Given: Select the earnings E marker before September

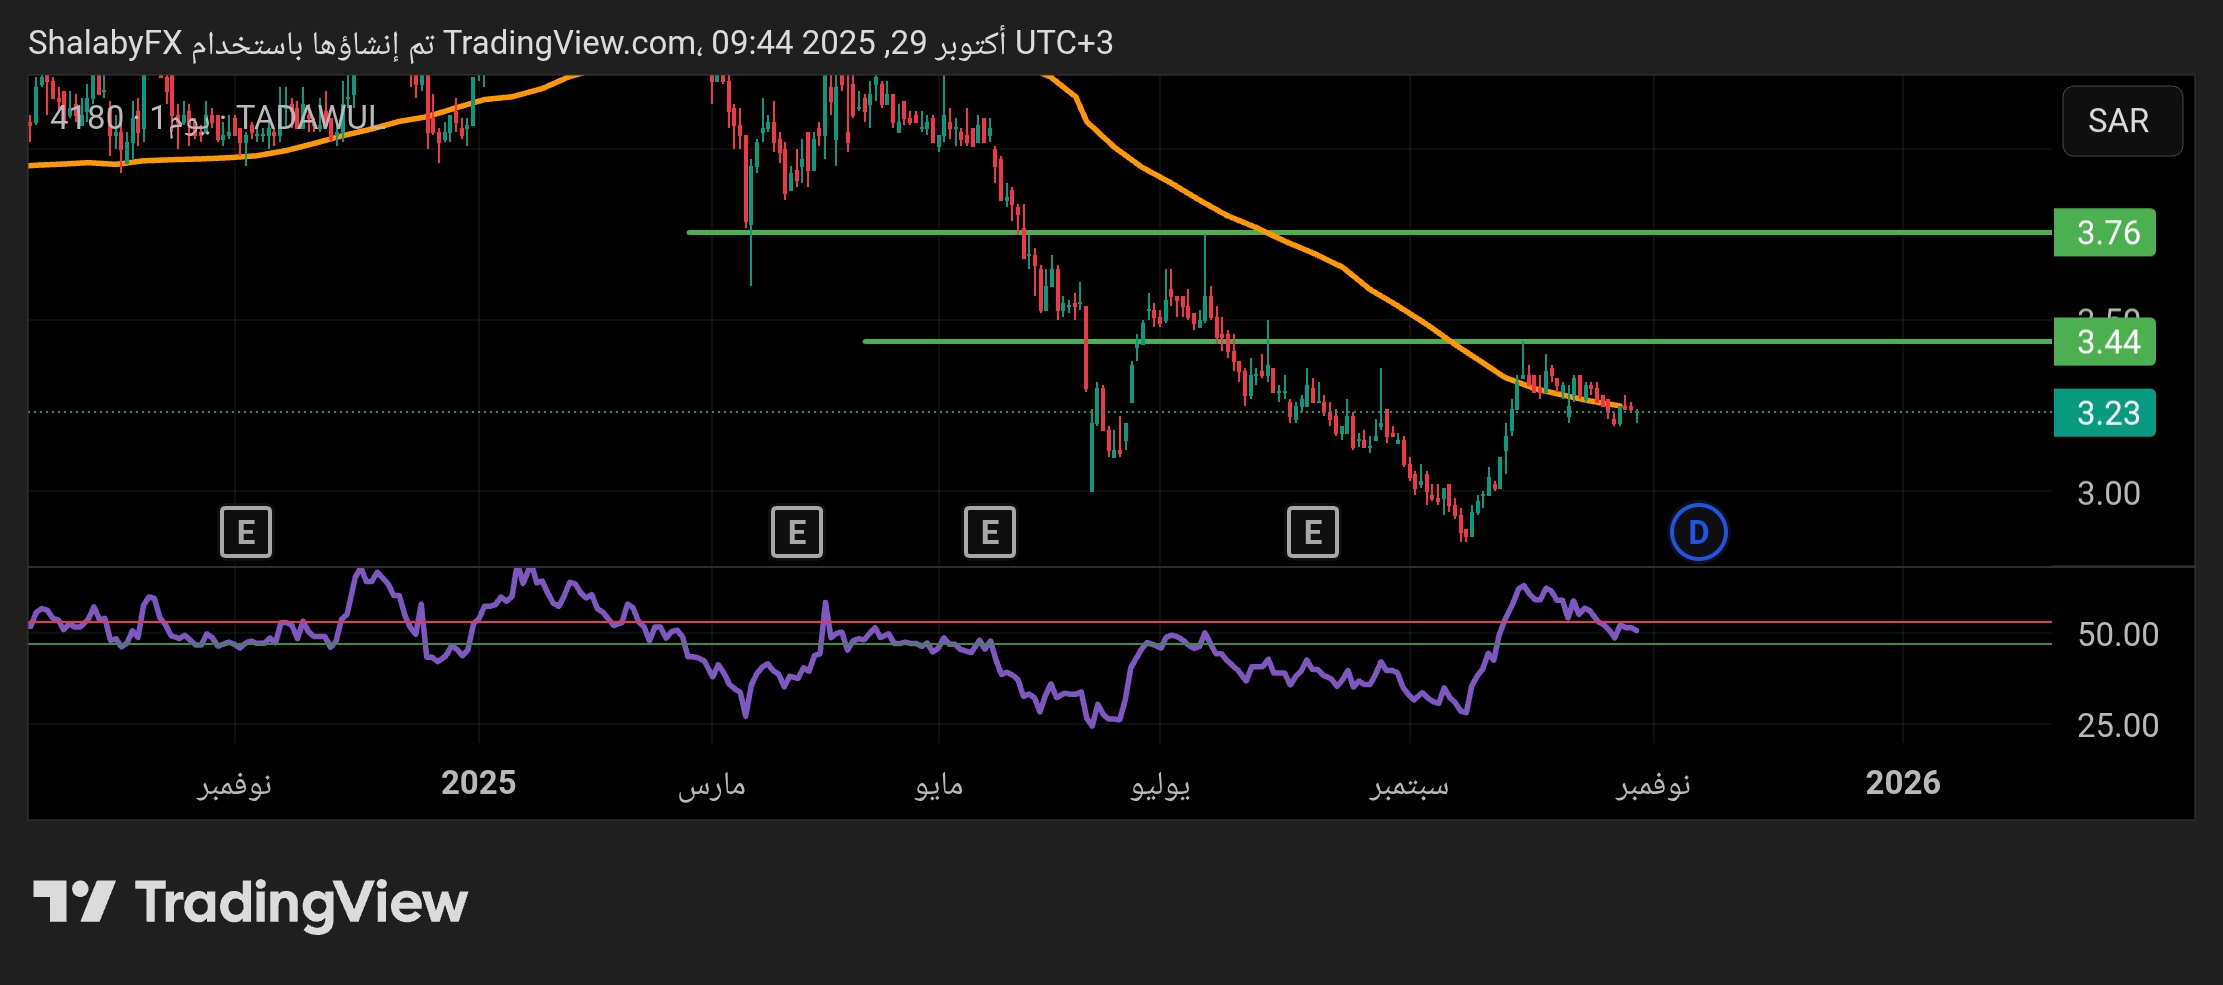Looking at the screenshot, I should tap(1312, 533).
